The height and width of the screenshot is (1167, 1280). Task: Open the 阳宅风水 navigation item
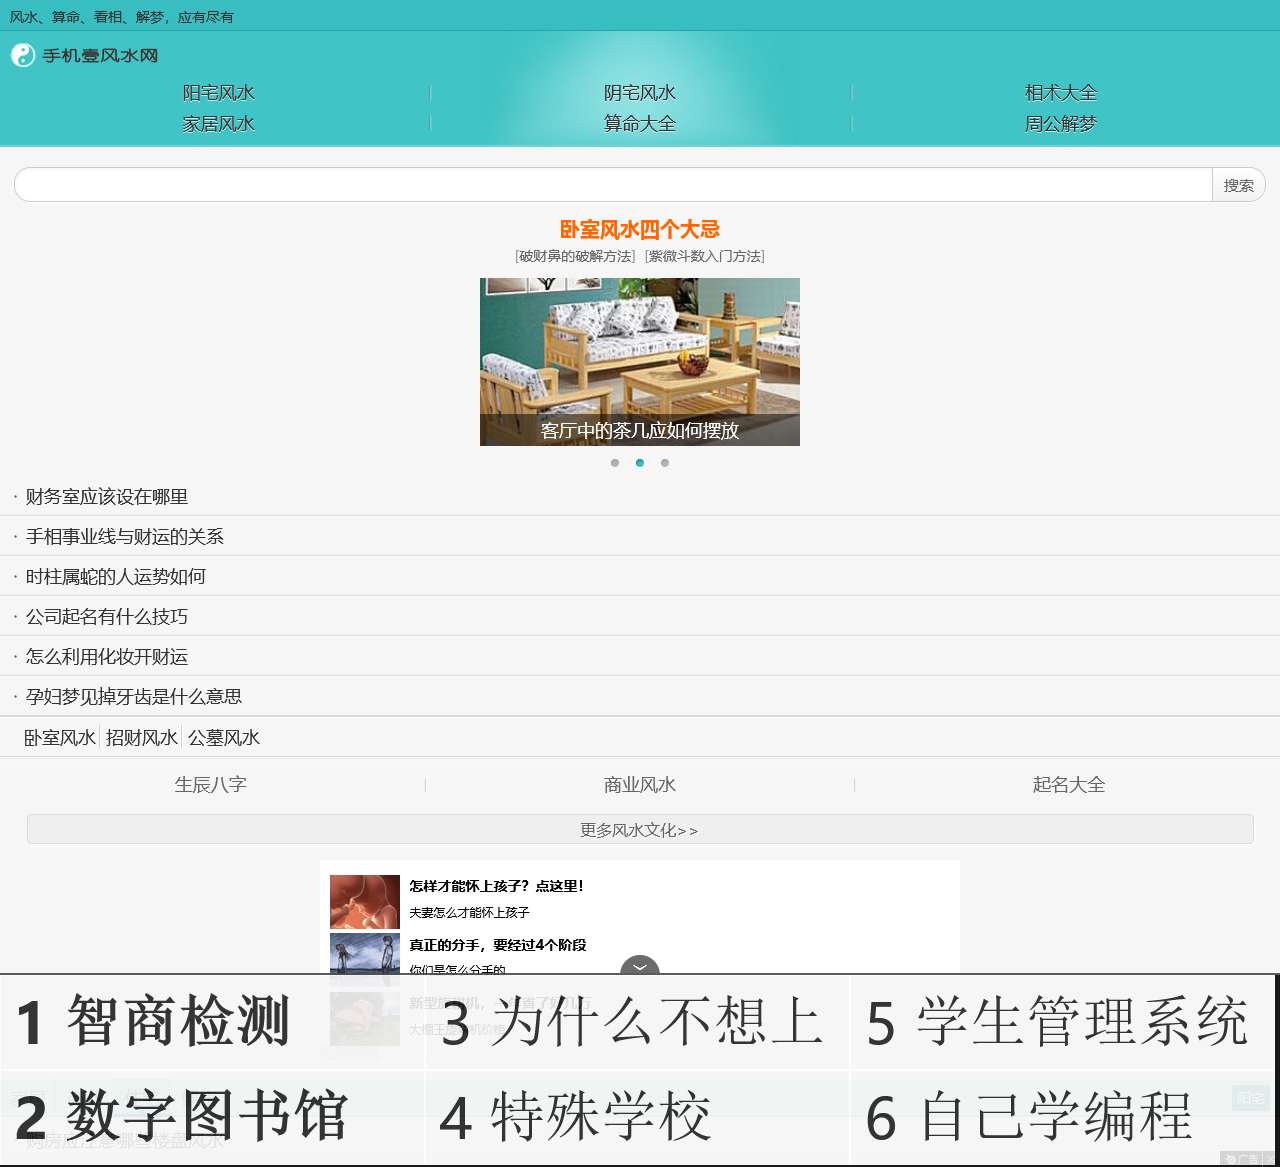218,93
